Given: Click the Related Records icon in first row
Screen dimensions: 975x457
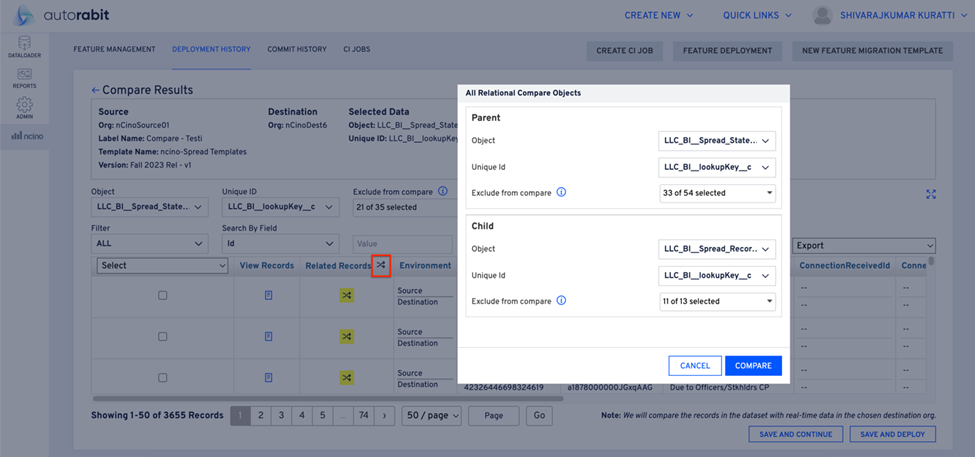Looking at the screenshot, I should pos(346,296).
